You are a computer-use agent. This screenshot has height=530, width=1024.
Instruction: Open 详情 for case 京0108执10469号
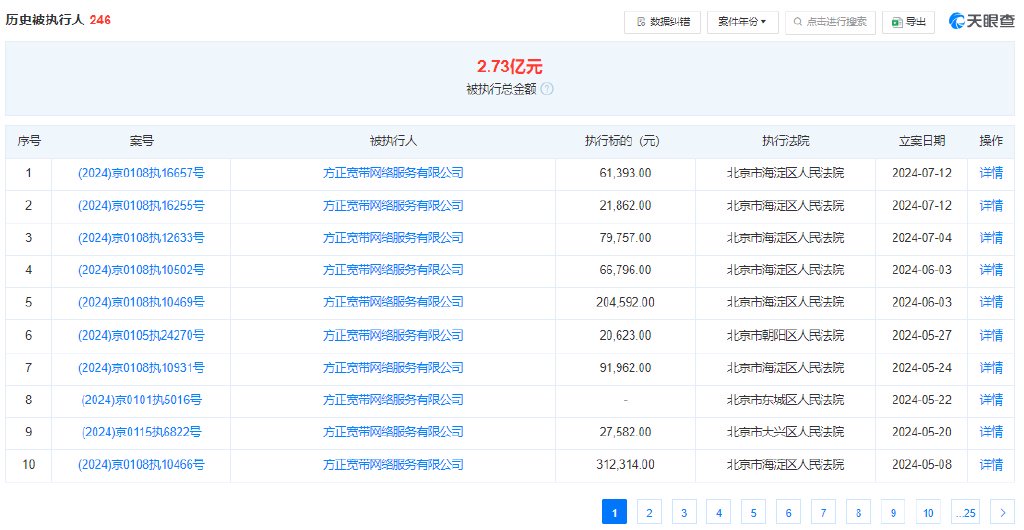coord(991,302)
